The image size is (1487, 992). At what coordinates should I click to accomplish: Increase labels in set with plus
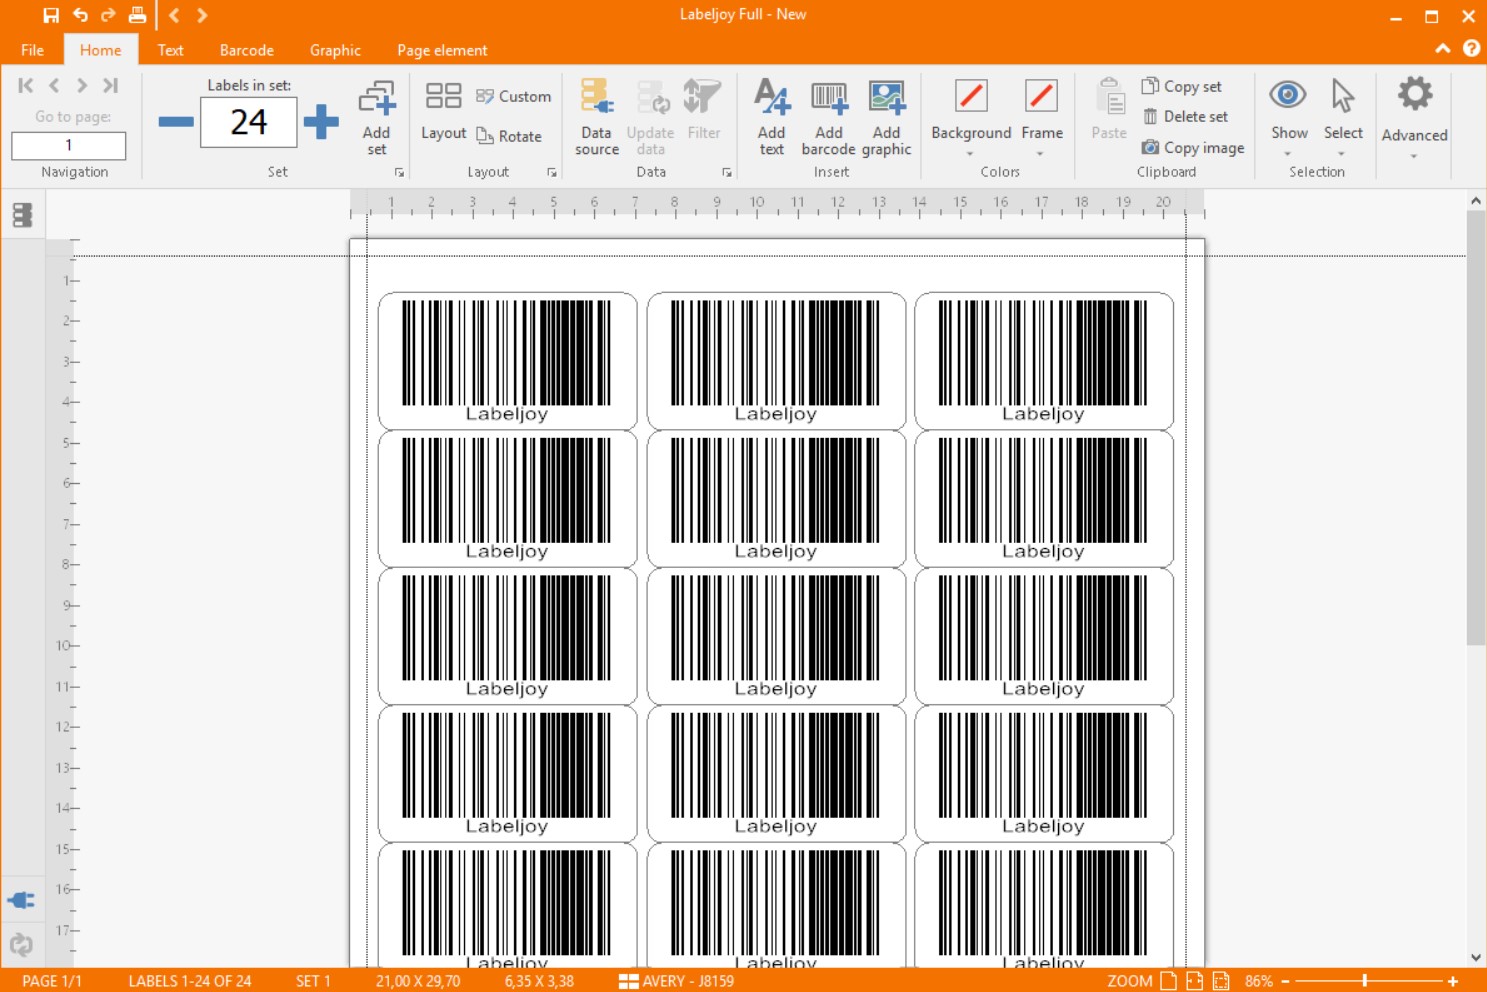pyautogui.click(x=321, y=122)
